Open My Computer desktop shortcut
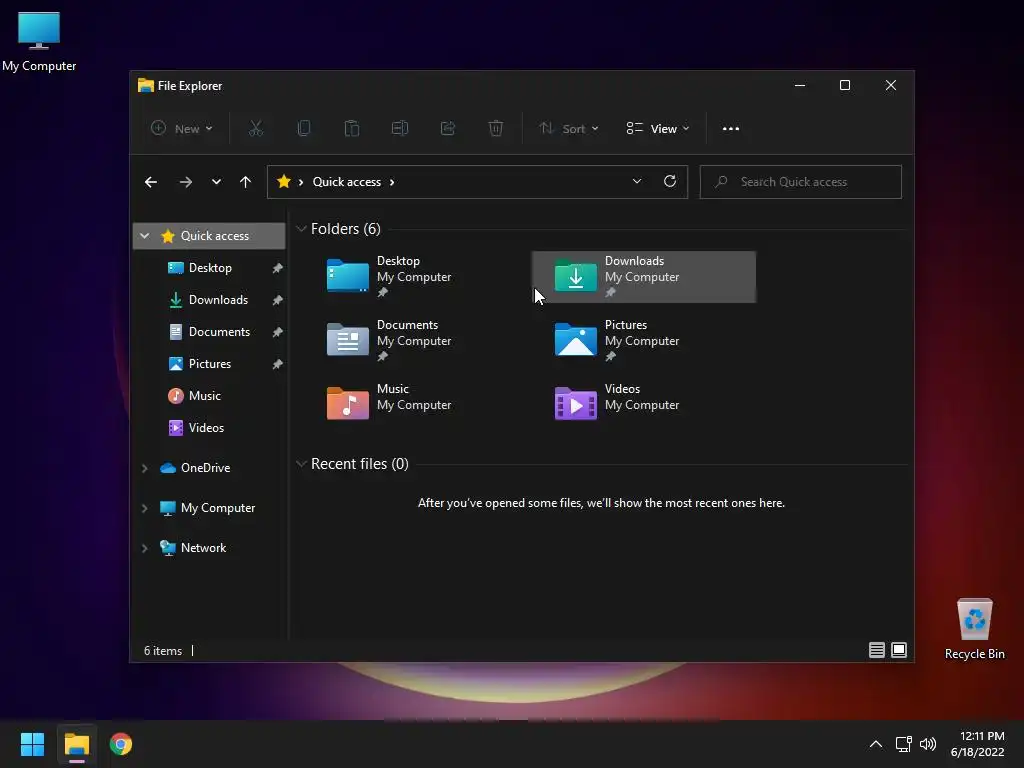Image resolution: width=1024 pixels, height=768 pixels. pos(39,41)
